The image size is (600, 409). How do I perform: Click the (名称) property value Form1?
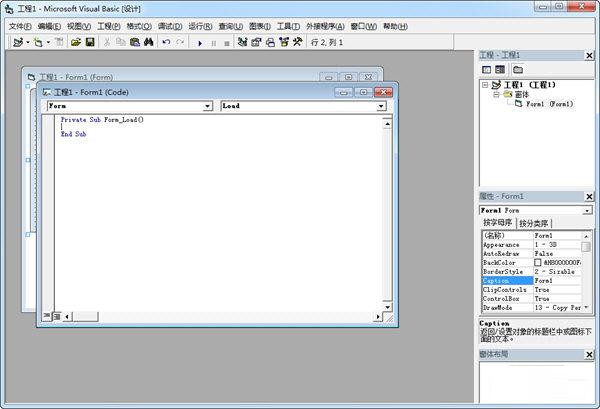[557, 235]
